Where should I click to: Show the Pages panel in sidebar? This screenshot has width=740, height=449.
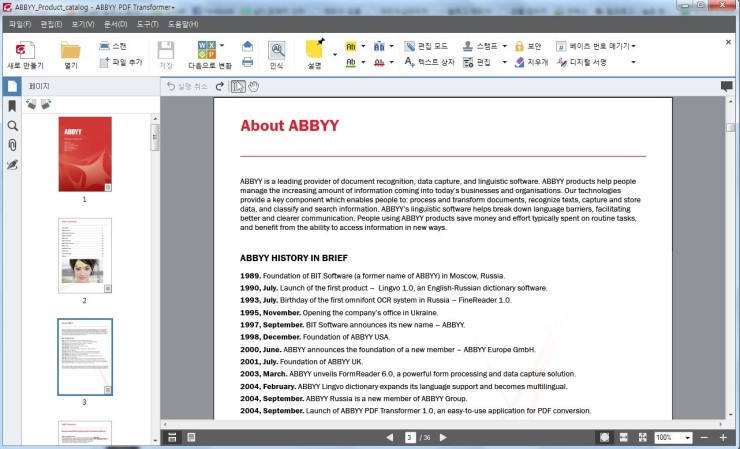coord(12,86)
